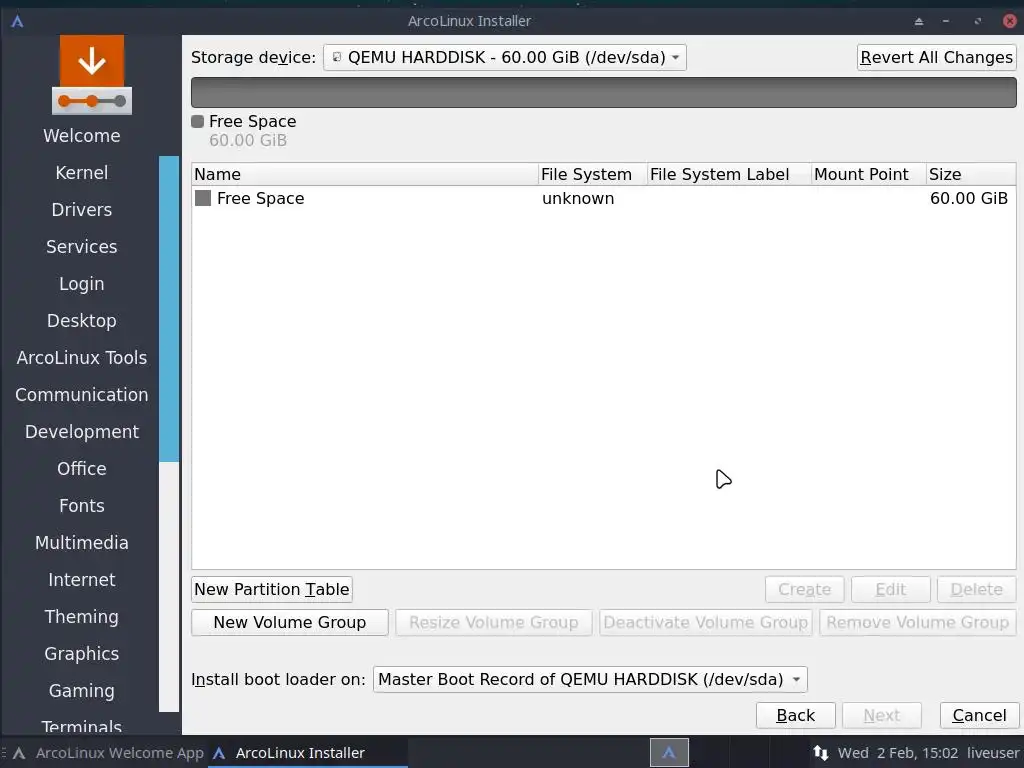Click New Partition Table button
This screenshot has height=768, width=1024.
[x=272, y=589]
